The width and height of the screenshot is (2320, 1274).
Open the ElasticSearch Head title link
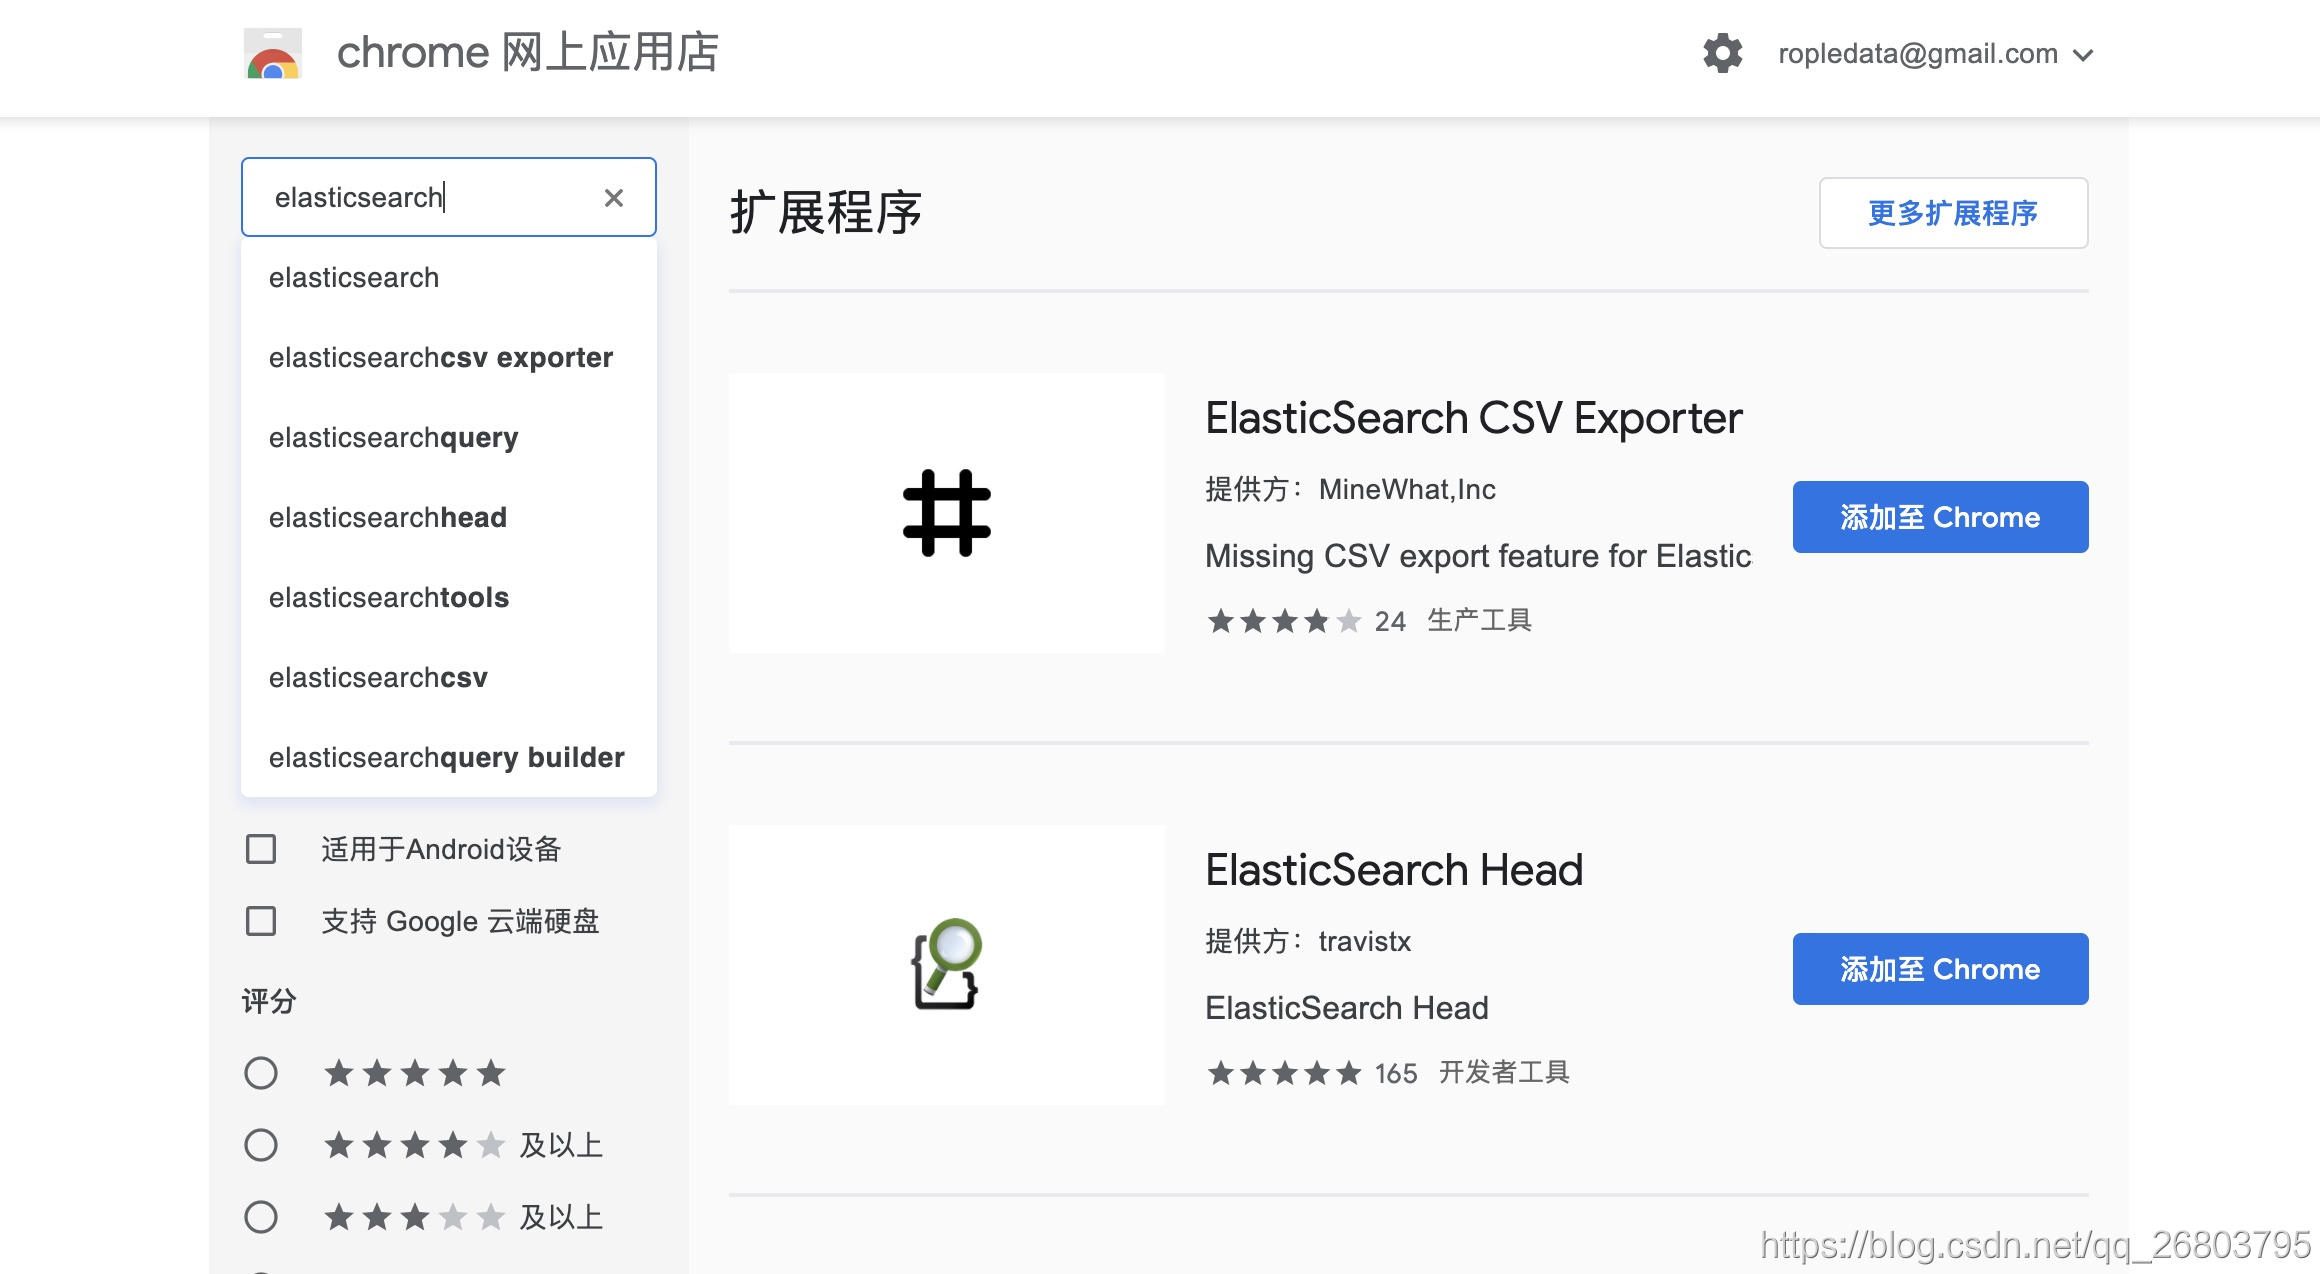click(1394, 870)
